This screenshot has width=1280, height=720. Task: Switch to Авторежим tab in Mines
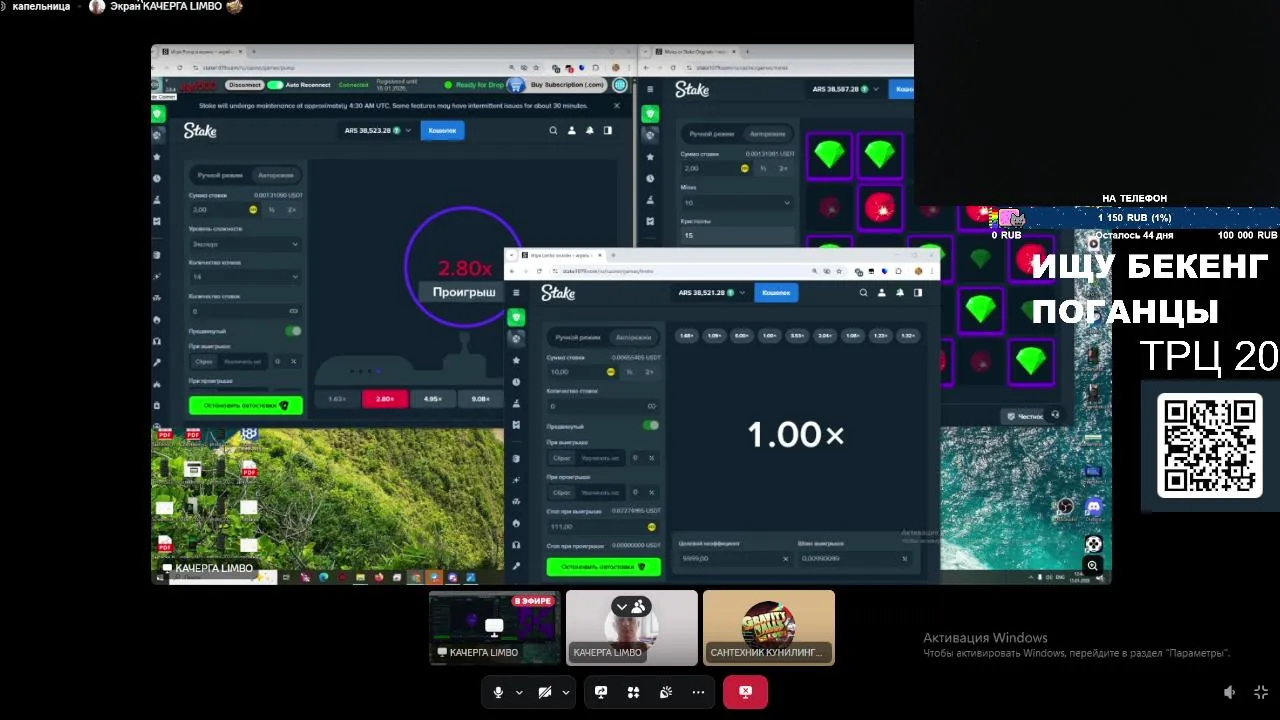pos(768,133)
